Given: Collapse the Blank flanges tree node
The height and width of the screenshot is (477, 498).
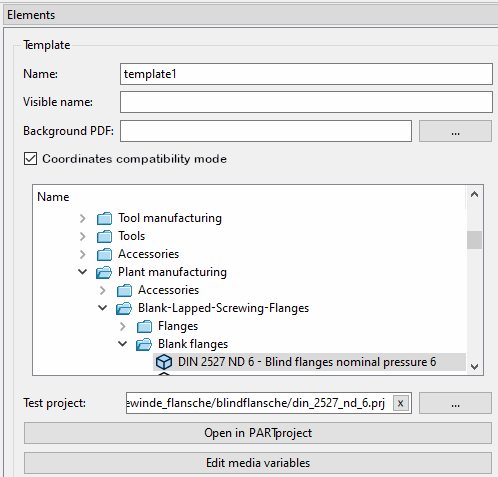Looking at the screenshot, I should [x=123, y=344].
